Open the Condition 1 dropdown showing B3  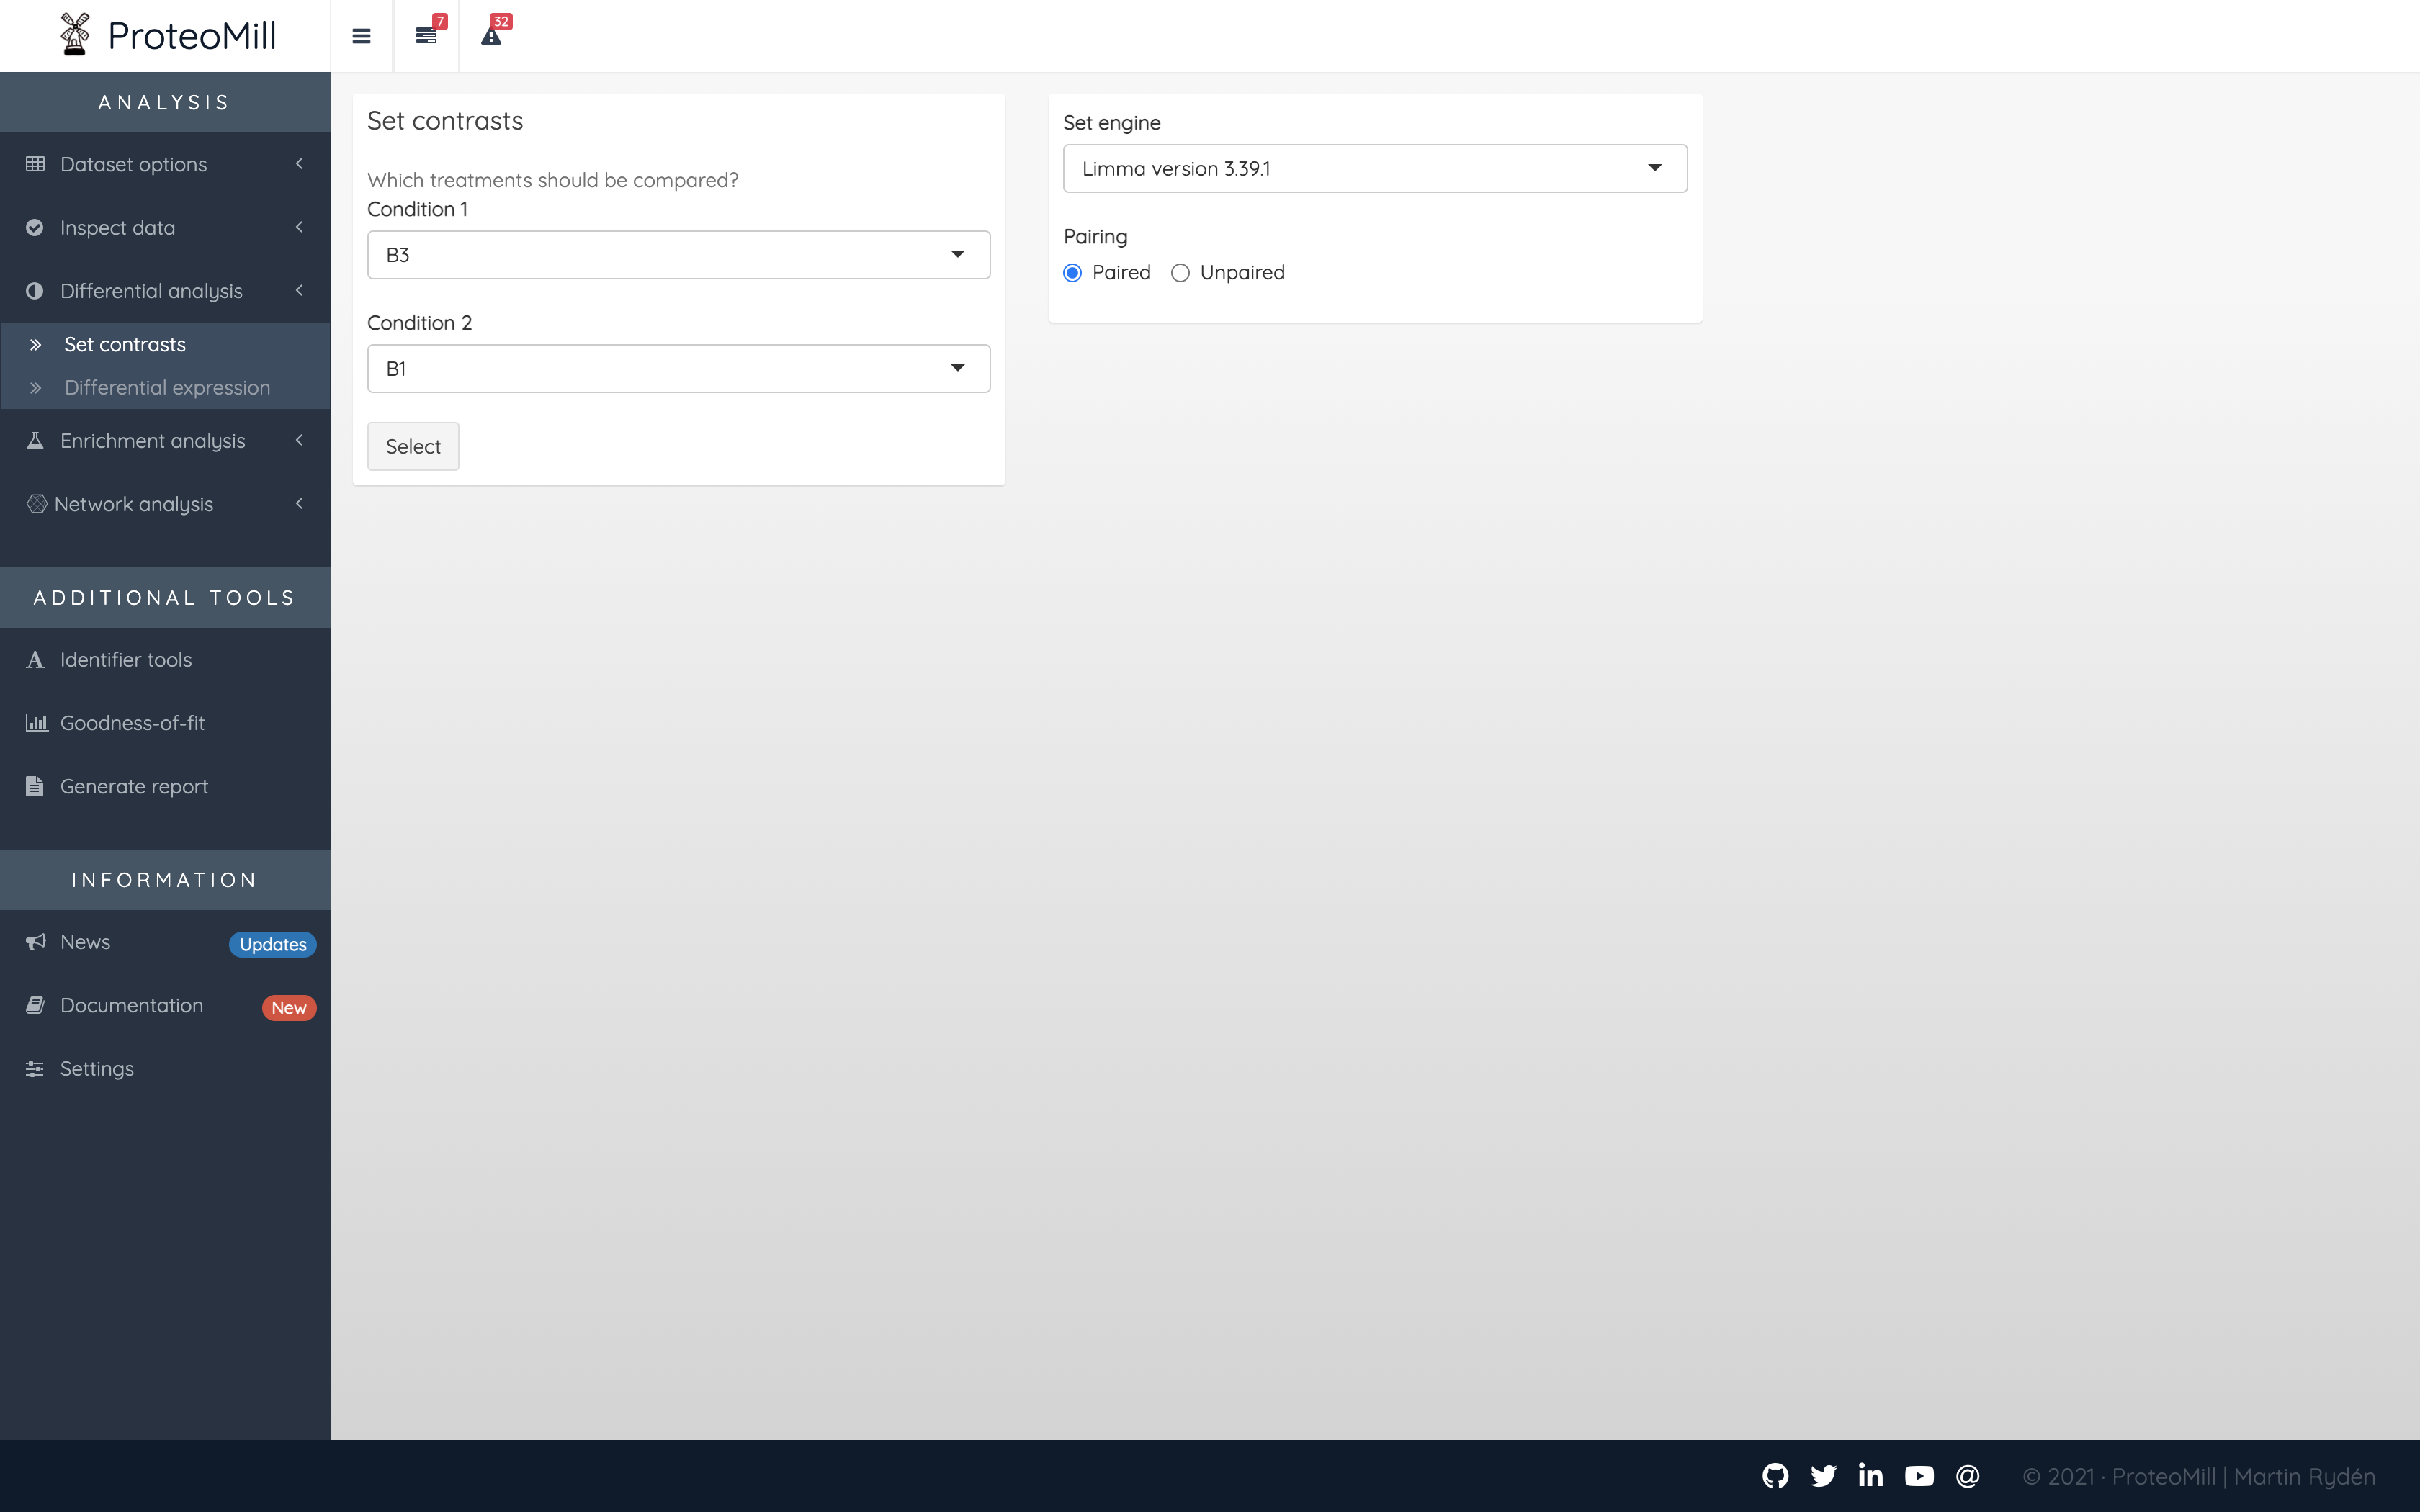678,255
